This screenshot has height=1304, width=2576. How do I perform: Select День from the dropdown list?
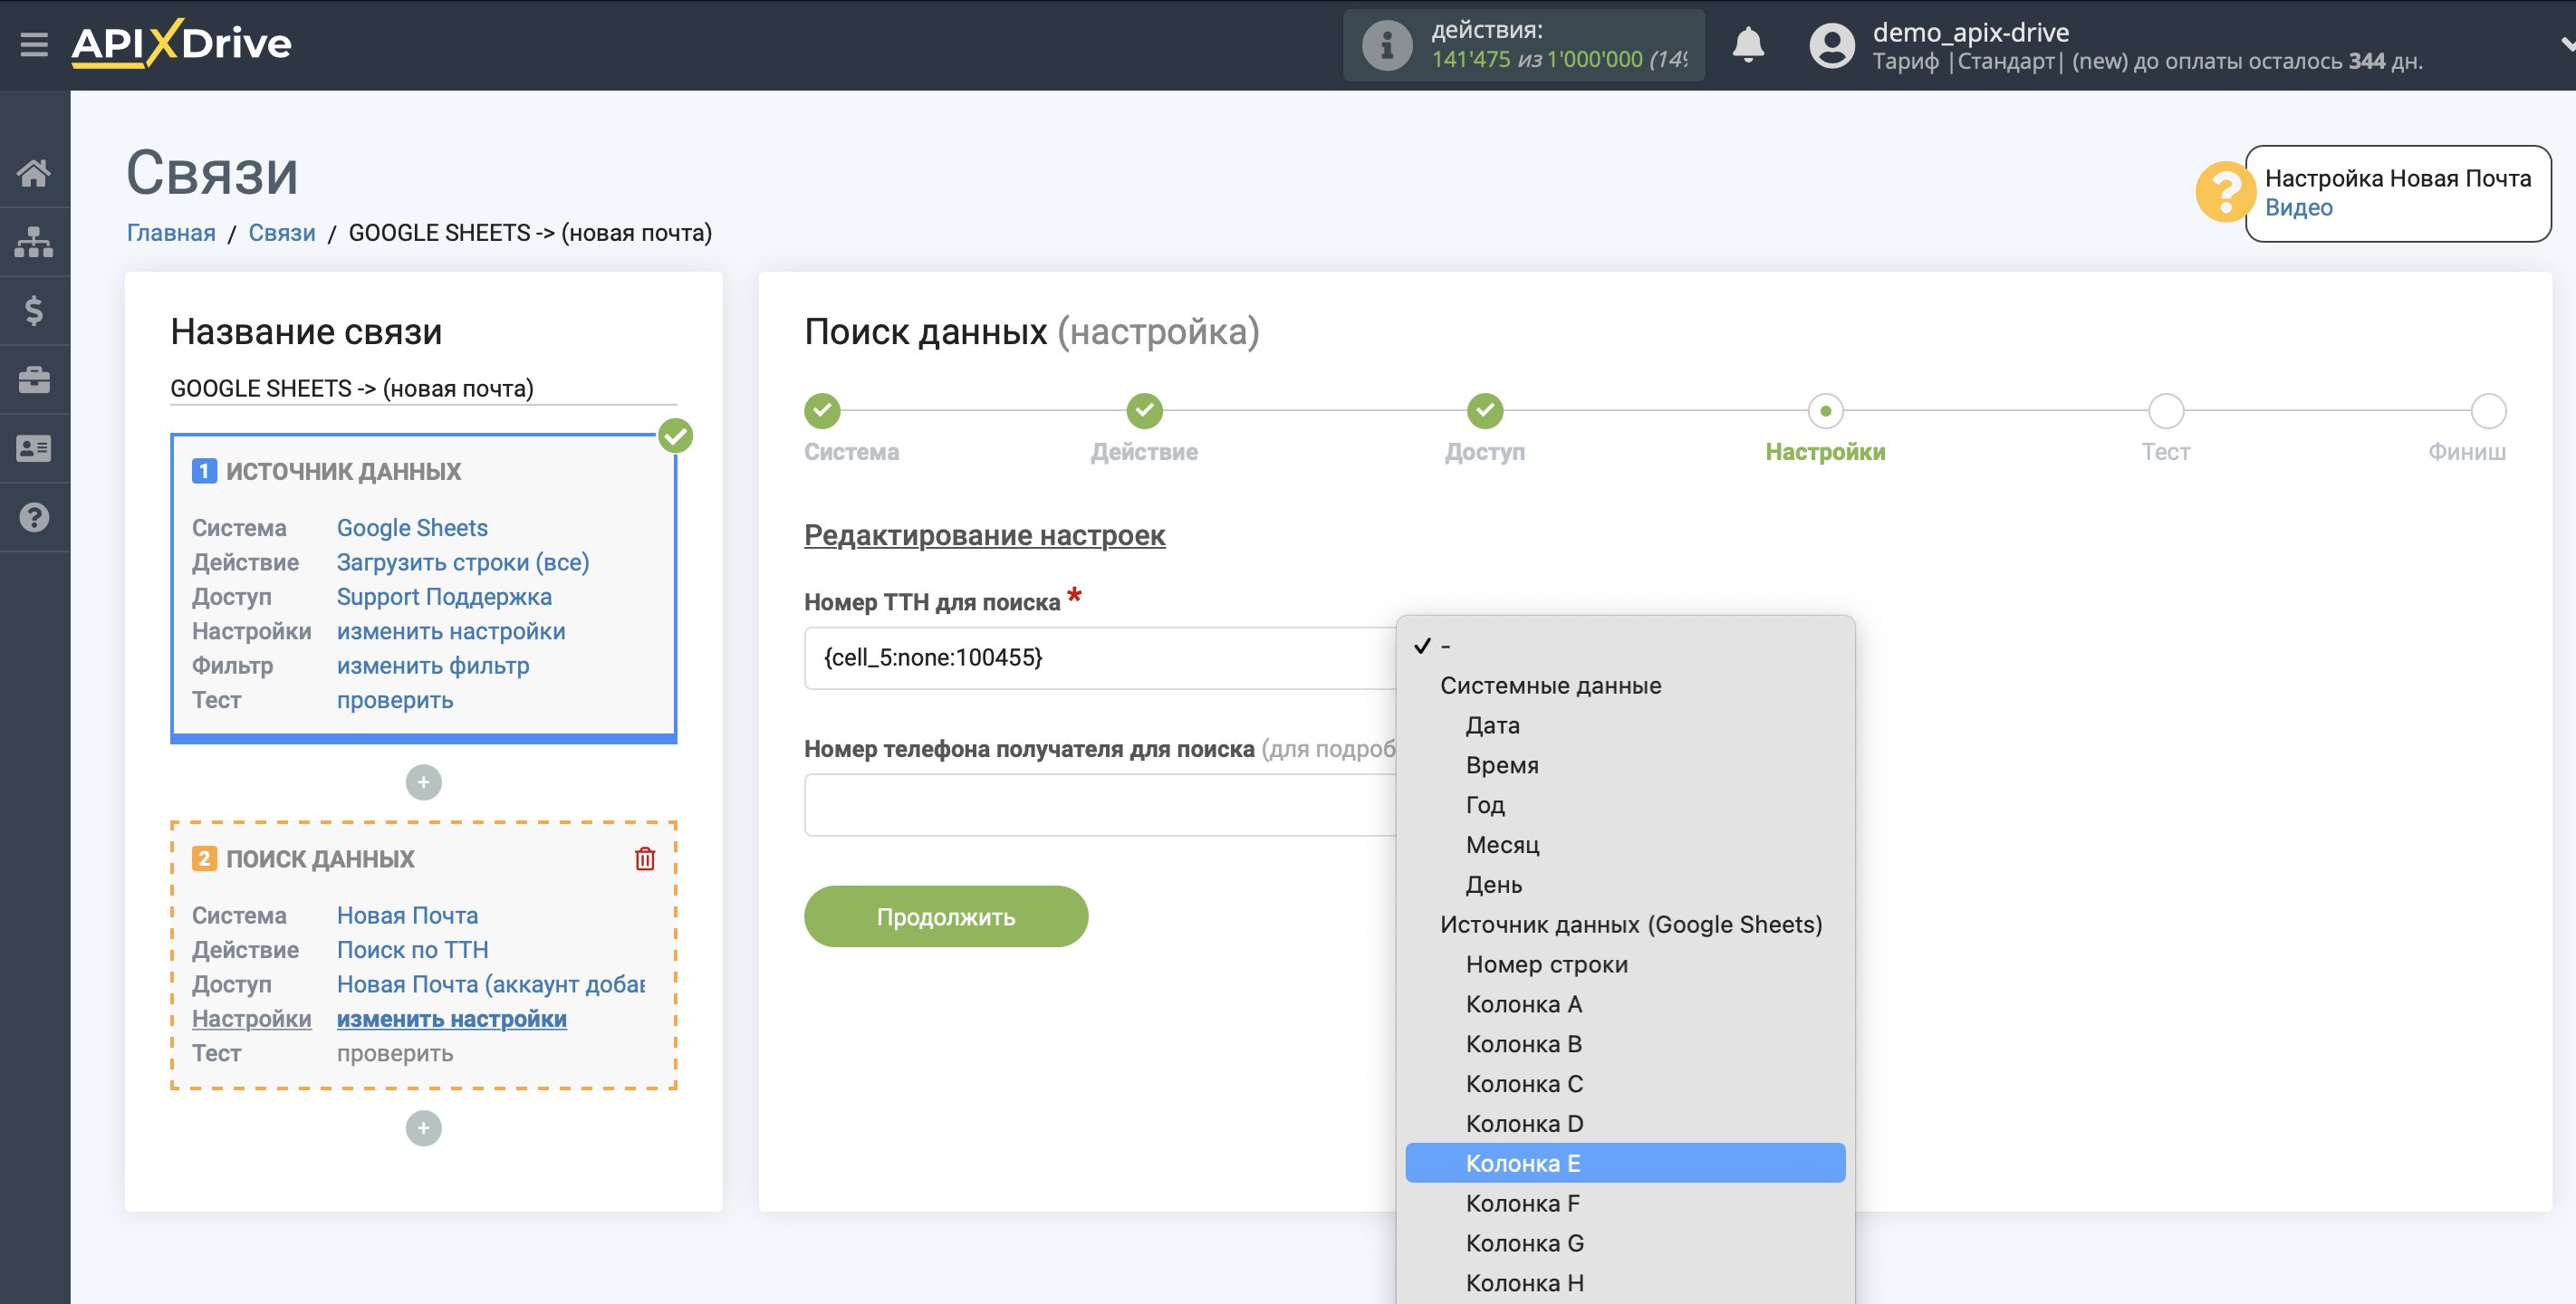pos(1625,885)
